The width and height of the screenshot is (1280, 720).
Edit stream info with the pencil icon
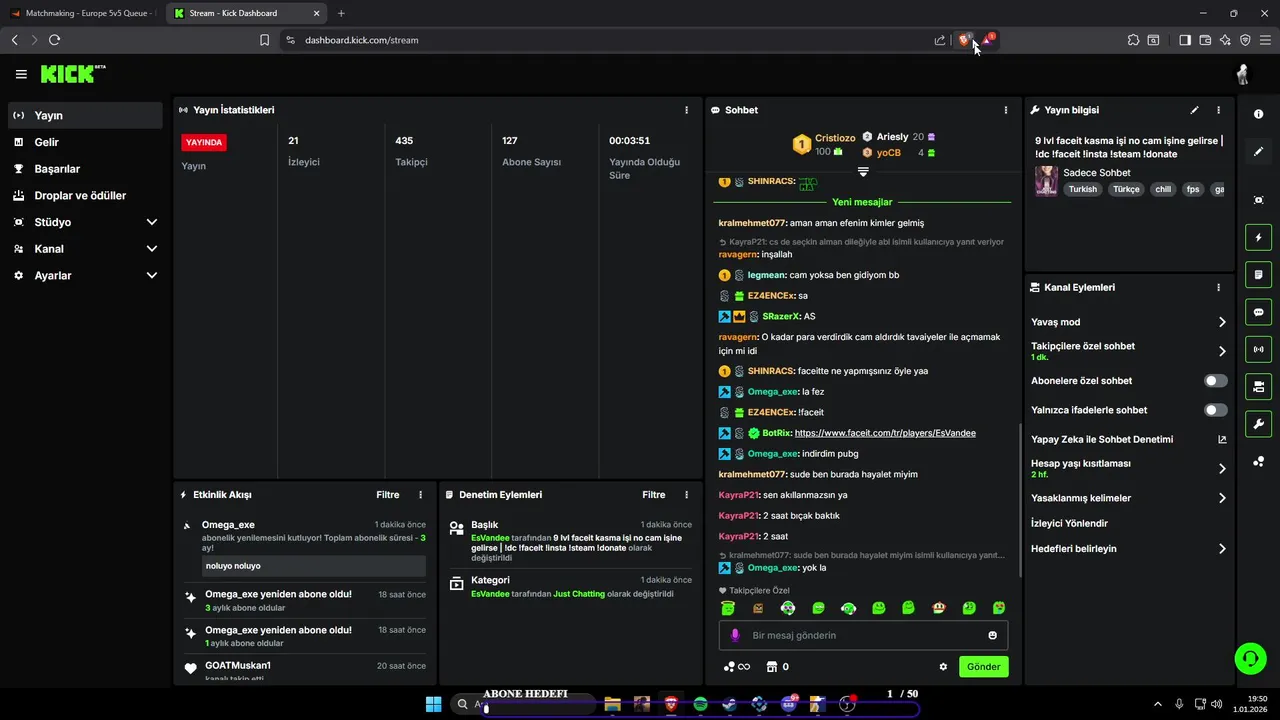[1194, 110]
